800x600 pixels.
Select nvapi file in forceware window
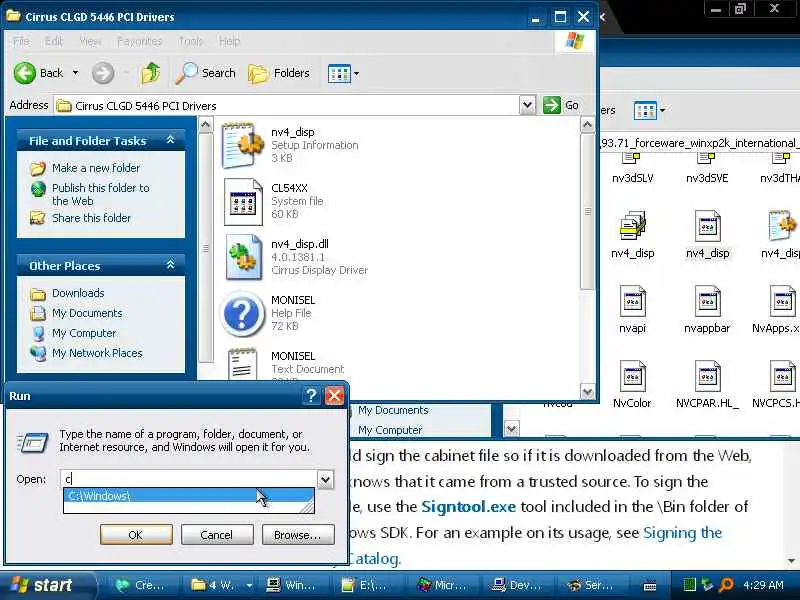pos(633,310)
